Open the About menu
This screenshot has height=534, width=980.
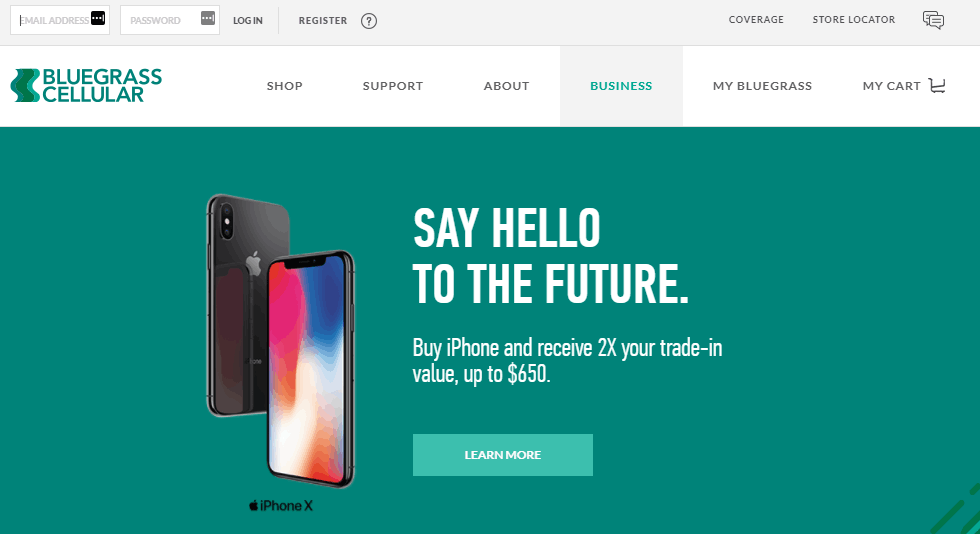point(506,86)
